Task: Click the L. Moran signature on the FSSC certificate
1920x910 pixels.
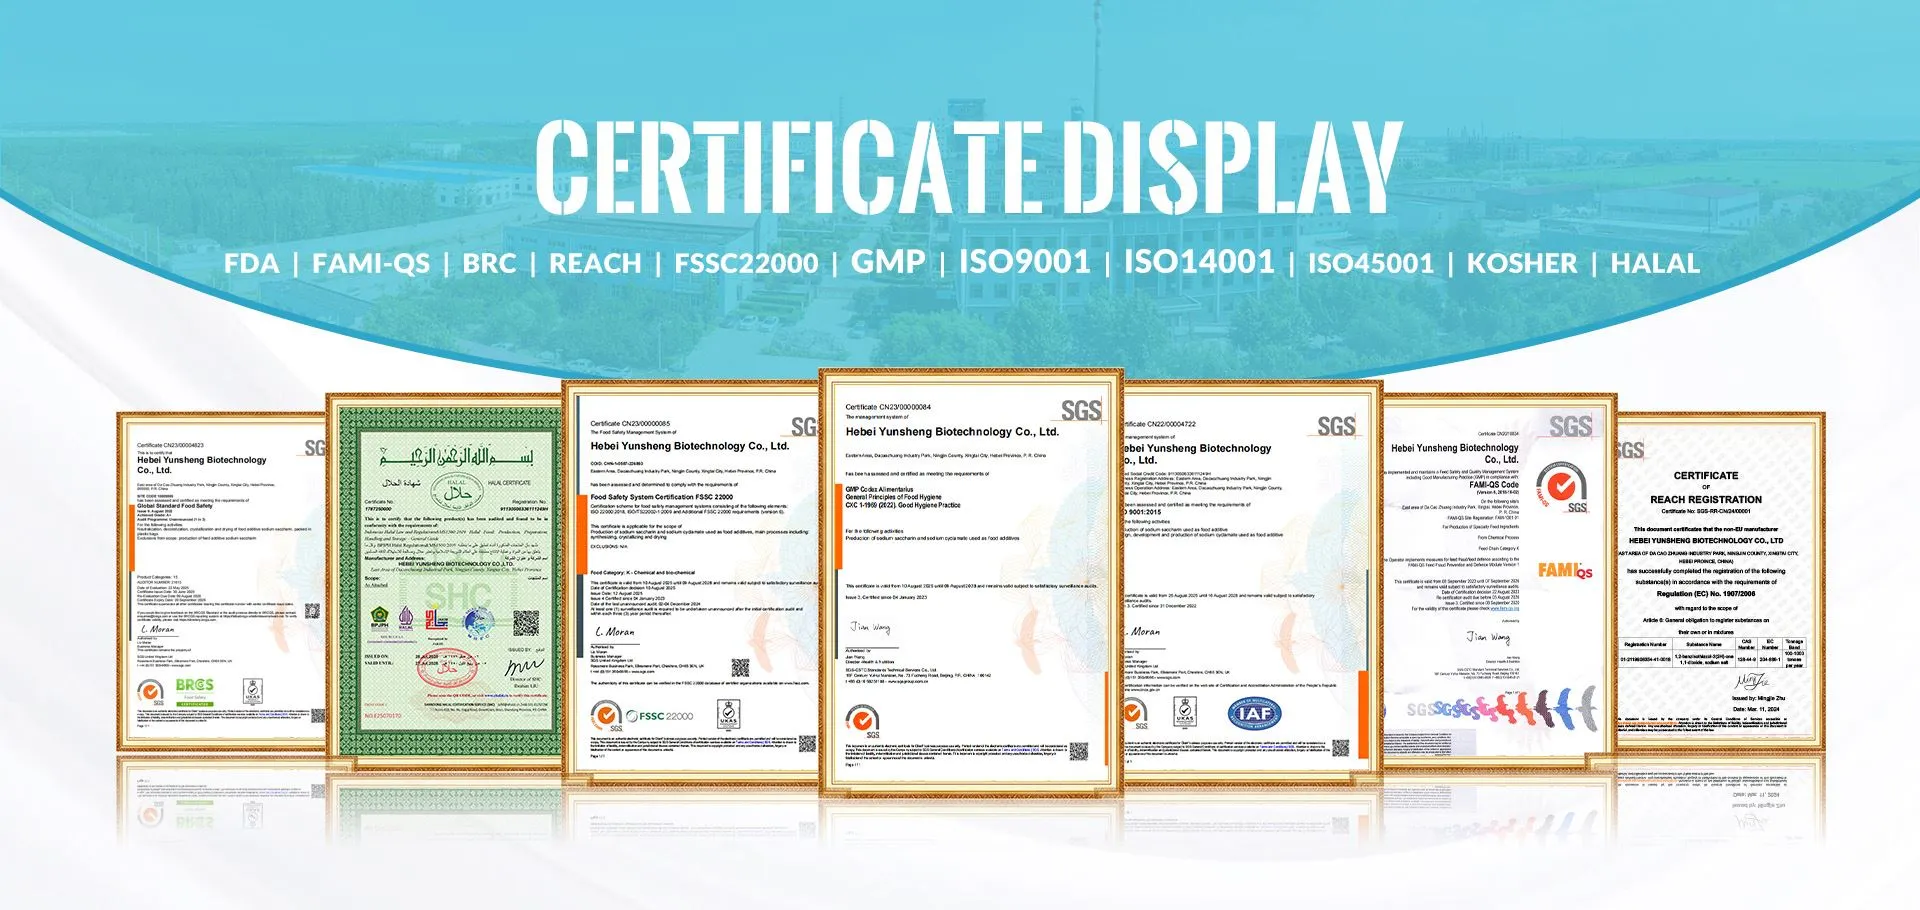Action: tap(615, 632)
